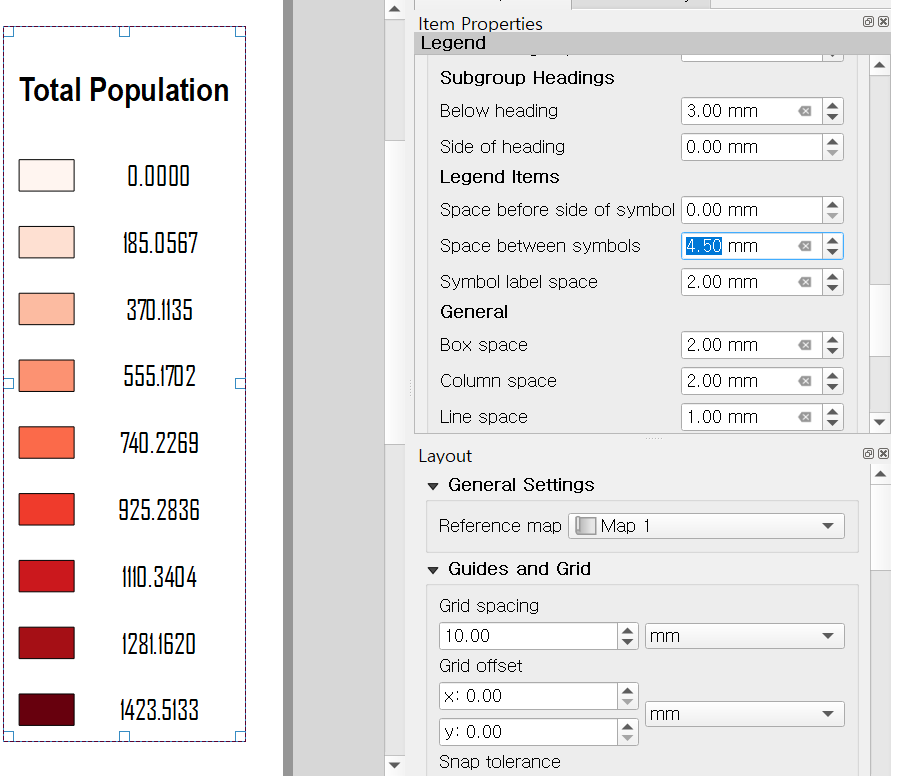Image resolution: width=898 pixels, height=776 pixels.
Task: Decrease the Side of heading spacing
Action: coord(833,153)
